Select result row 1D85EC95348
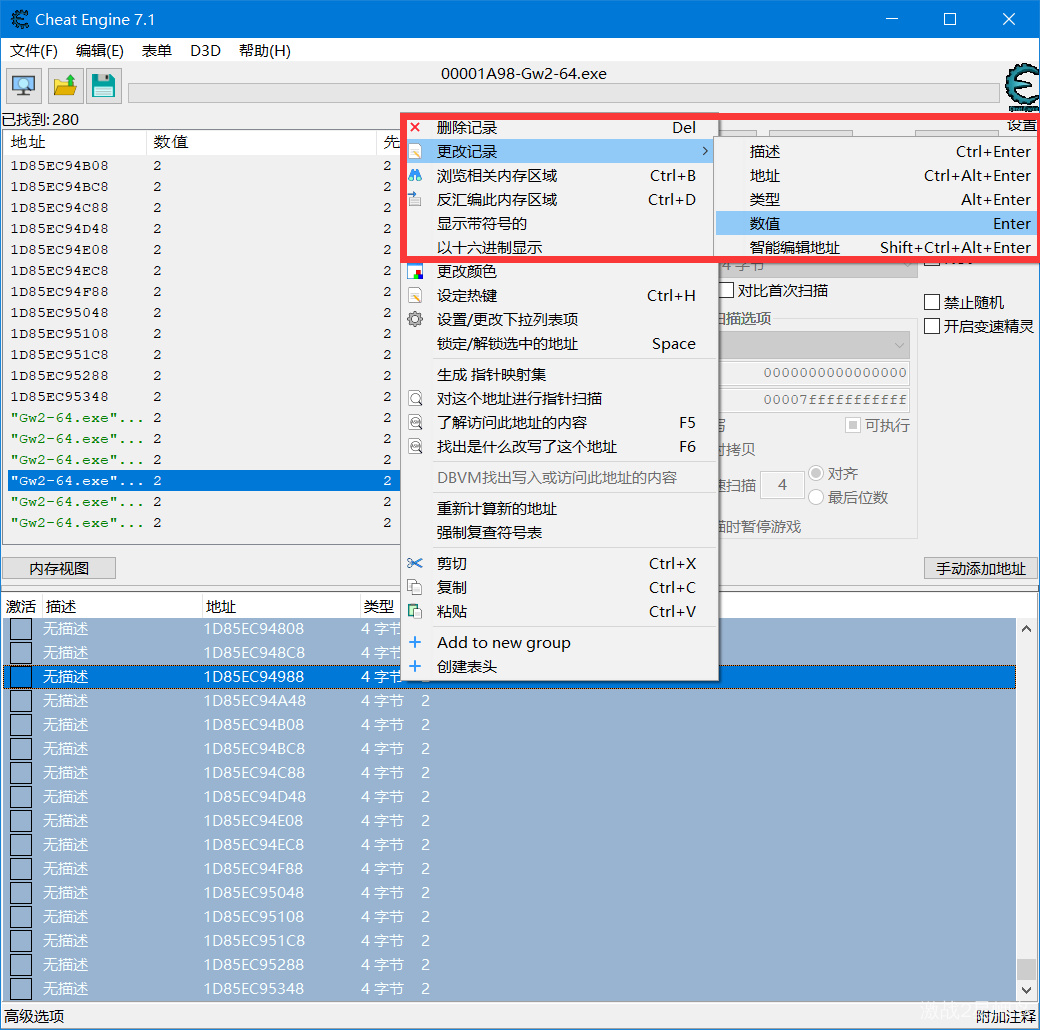The width and height of the screenshot is (1040, 1030). [203, 397]
